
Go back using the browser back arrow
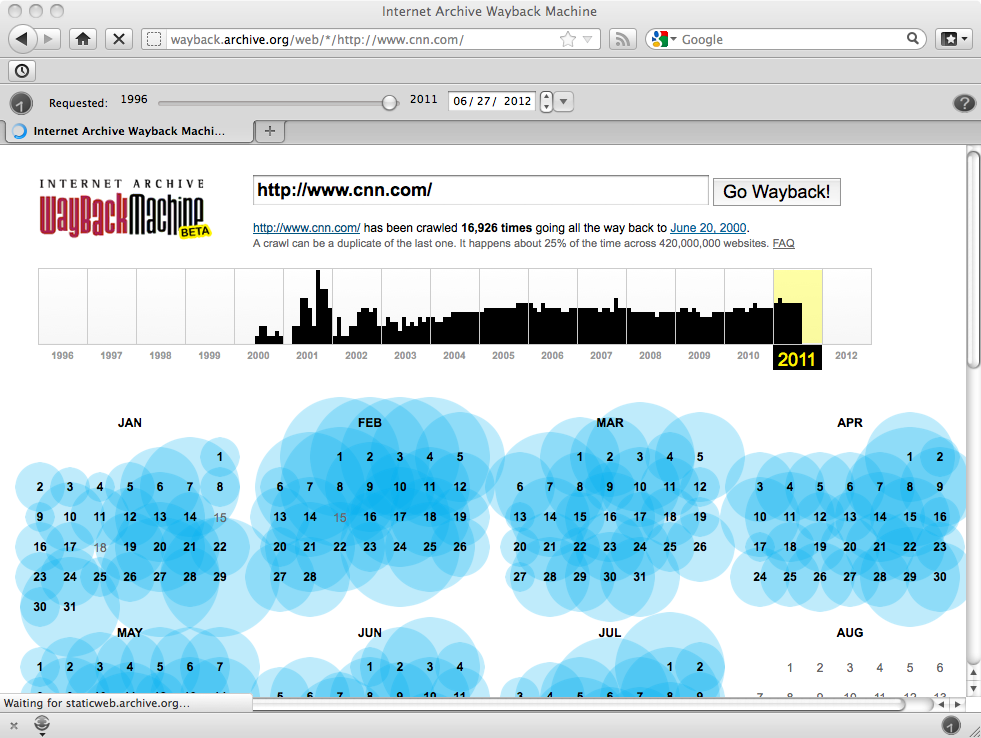(22, 39)
